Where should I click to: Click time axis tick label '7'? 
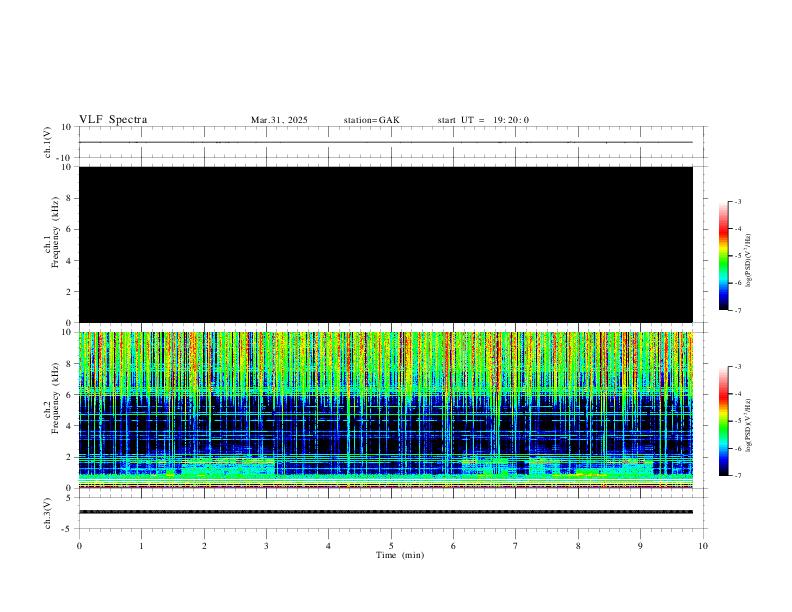click(516, 546)
